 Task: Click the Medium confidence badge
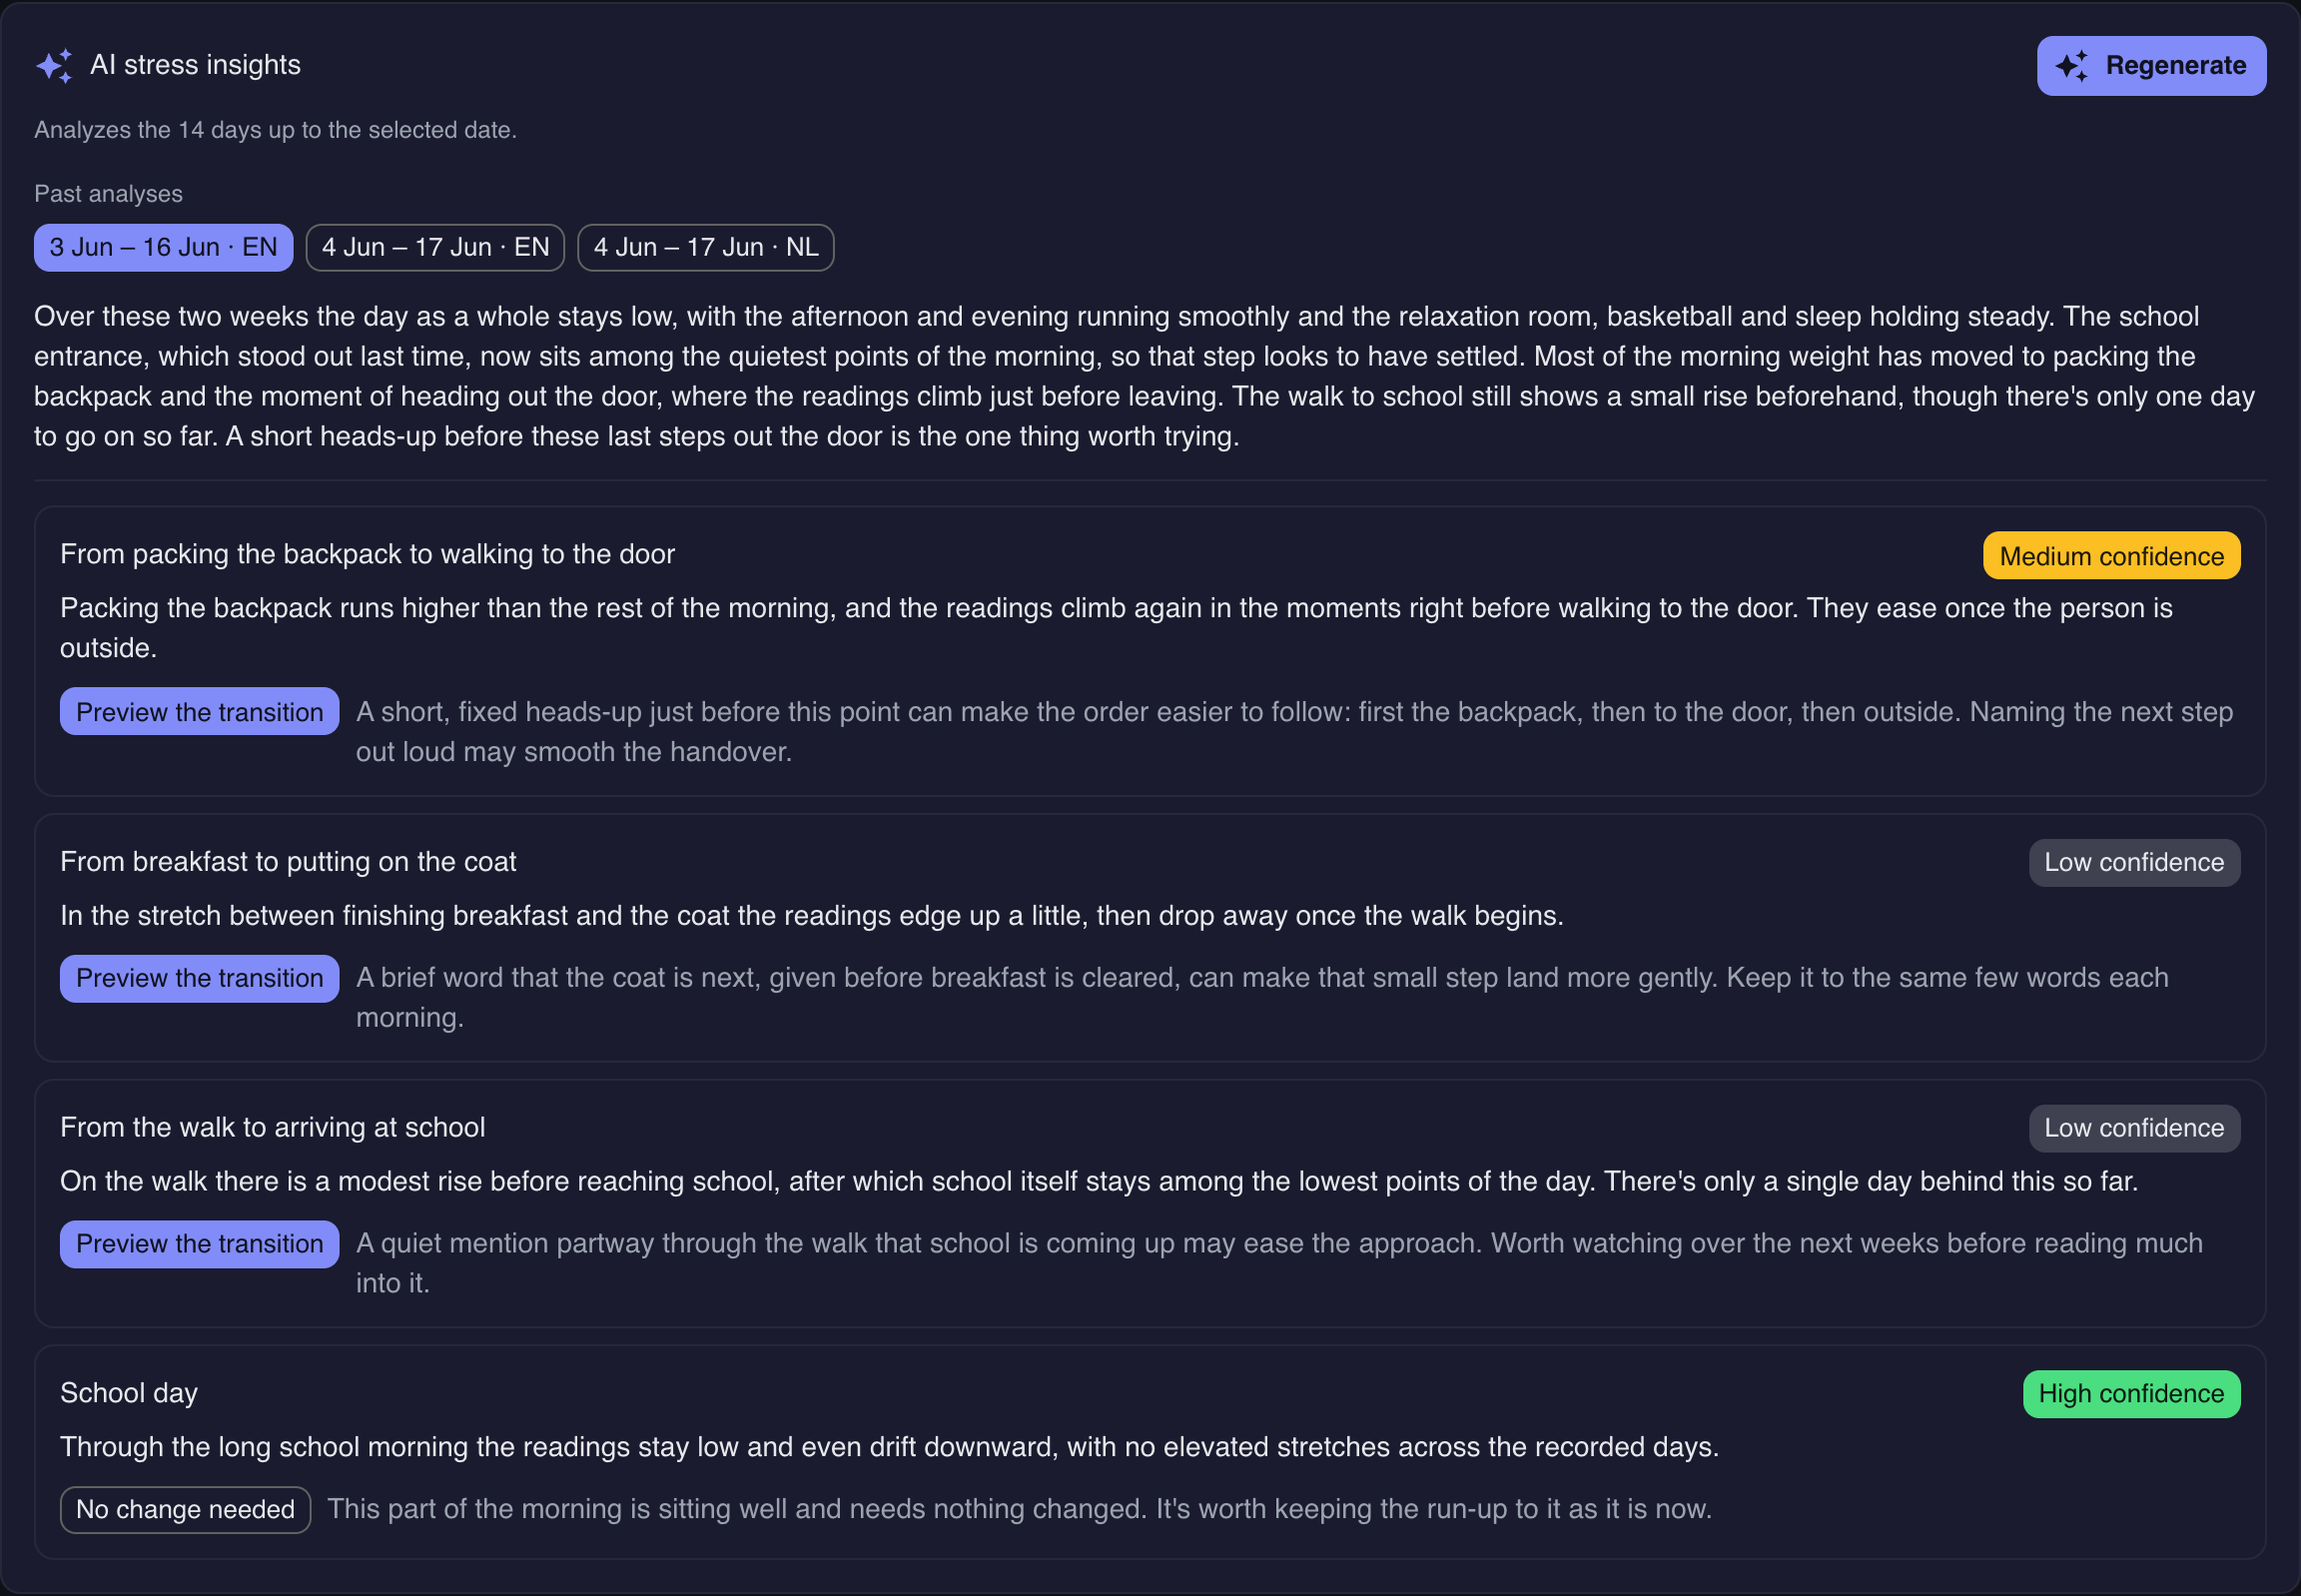pos(2111,556)
